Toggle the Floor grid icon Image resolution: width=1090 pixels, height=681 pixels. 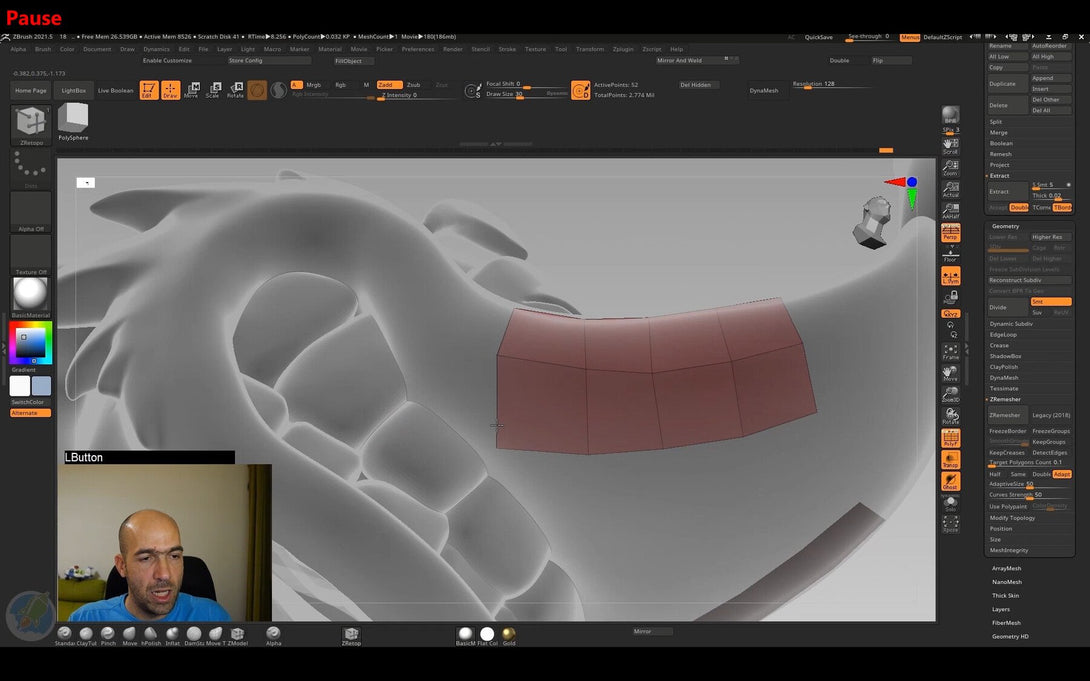950,254
